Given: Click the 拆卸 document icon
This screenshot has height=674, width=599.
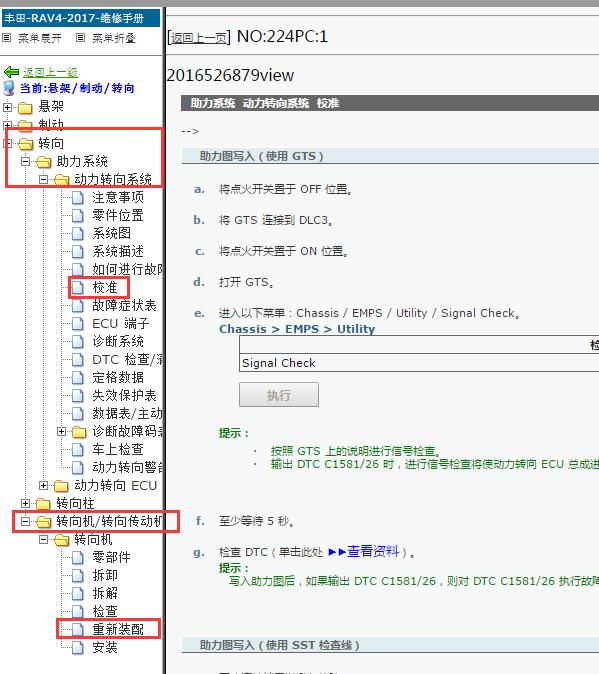Looking at the screenshot, I should click(x=78, y=576).
